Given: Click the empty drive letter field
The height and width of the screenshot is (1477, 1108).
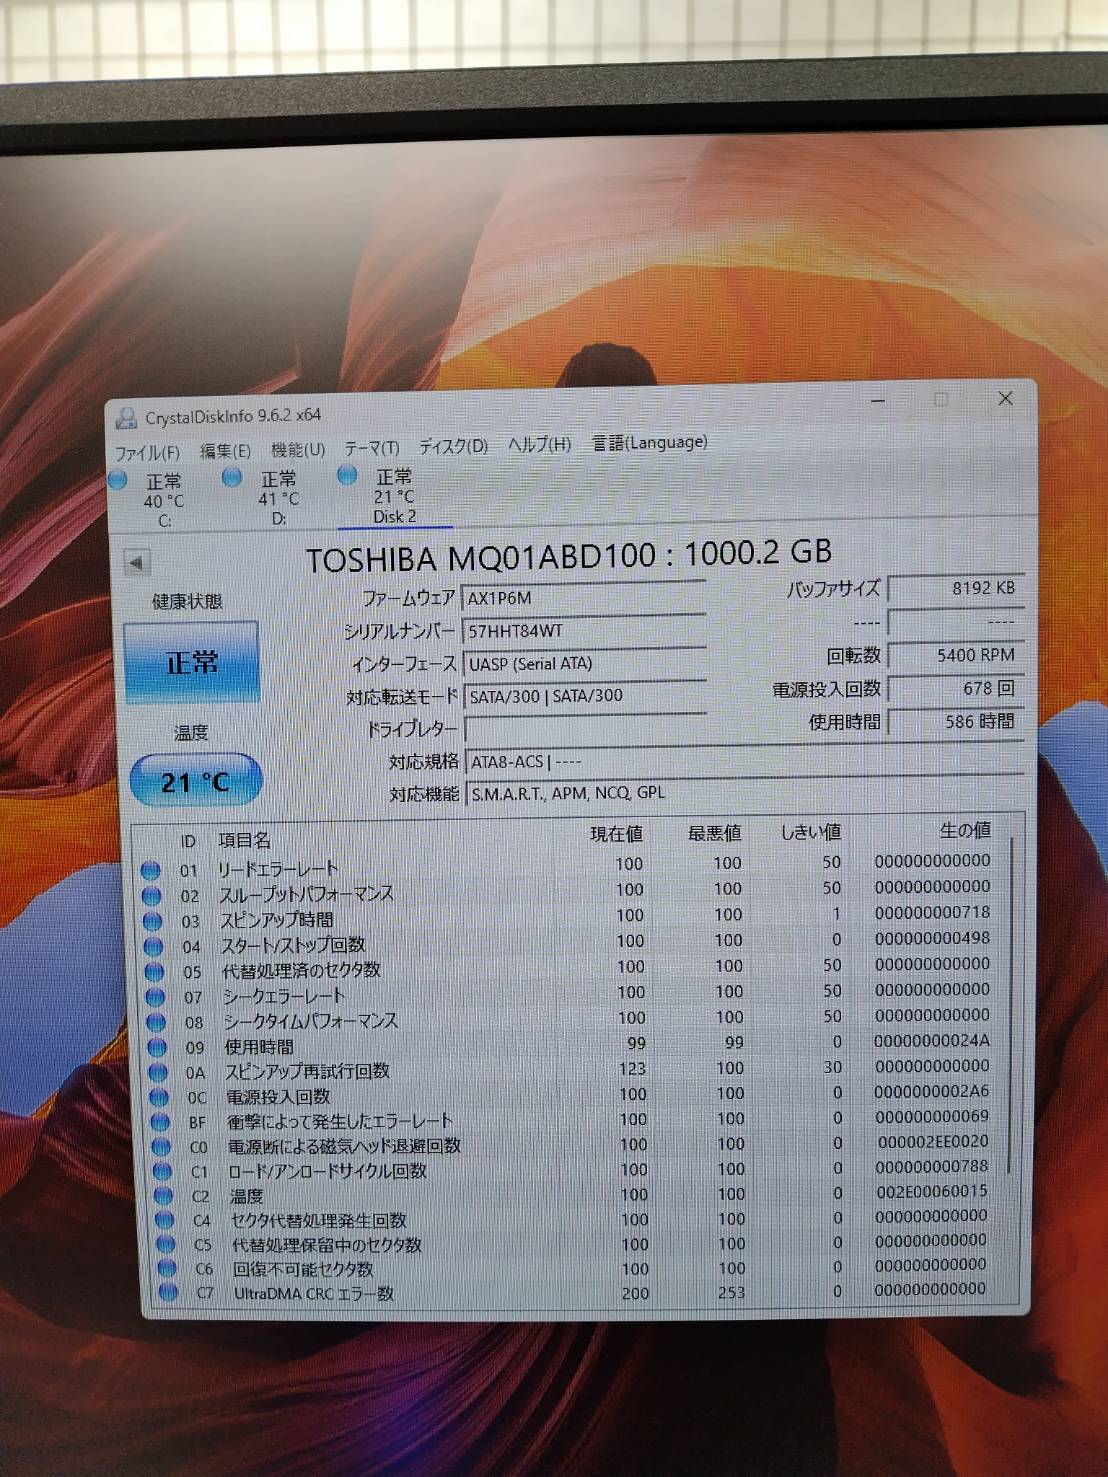Looking at the screenshot, I should (585, 728).
